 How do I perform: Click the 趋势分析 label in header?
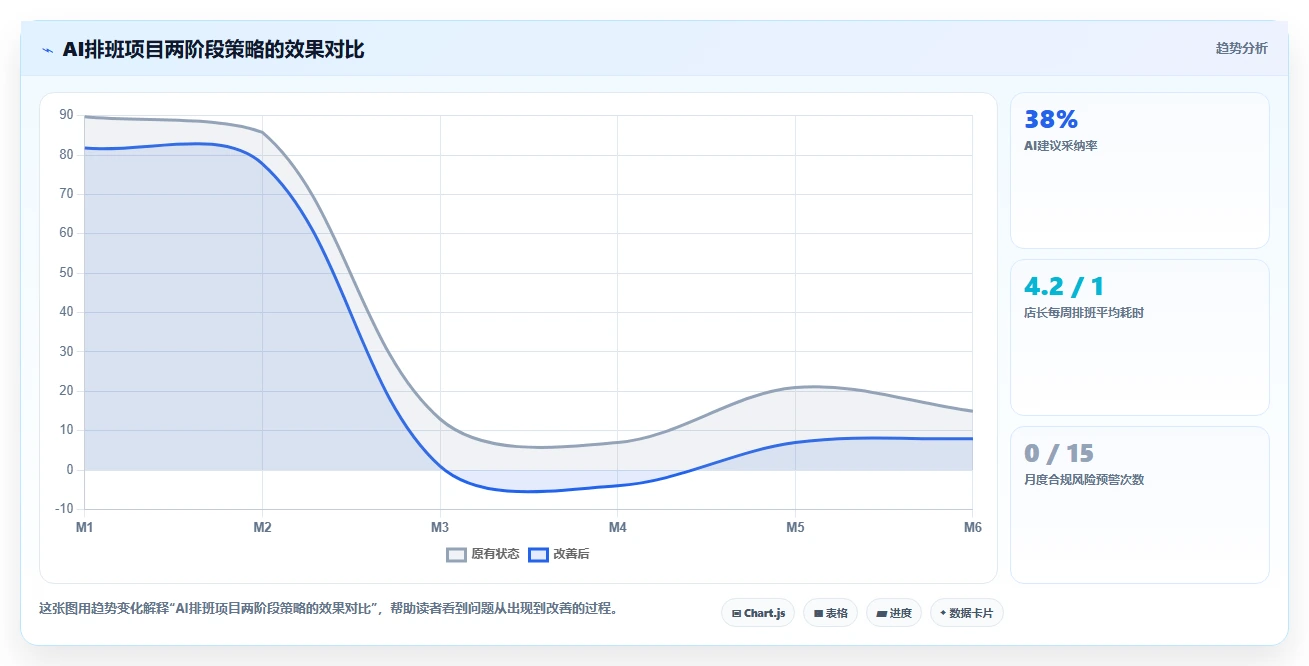(x=1241, y=48)
